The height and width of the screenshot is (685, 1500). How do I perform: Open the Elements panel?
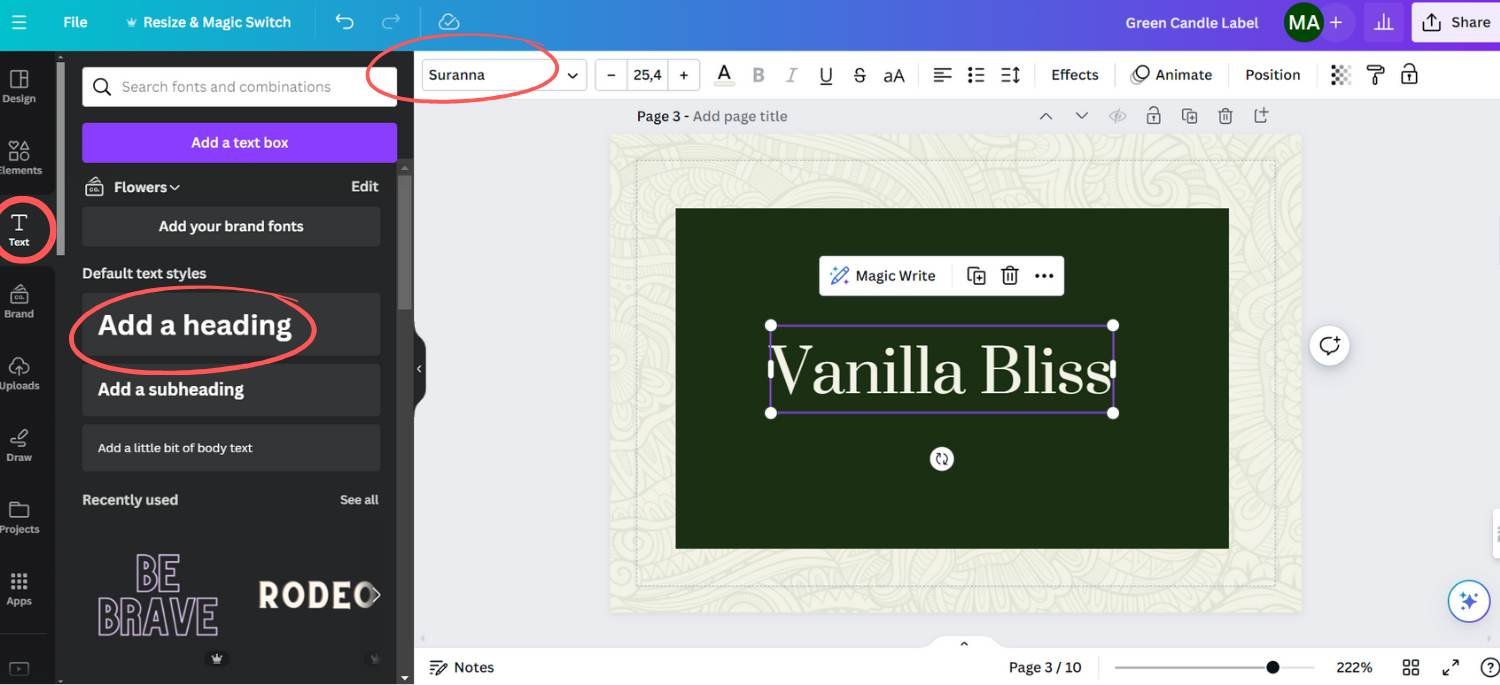click(21, 158)
